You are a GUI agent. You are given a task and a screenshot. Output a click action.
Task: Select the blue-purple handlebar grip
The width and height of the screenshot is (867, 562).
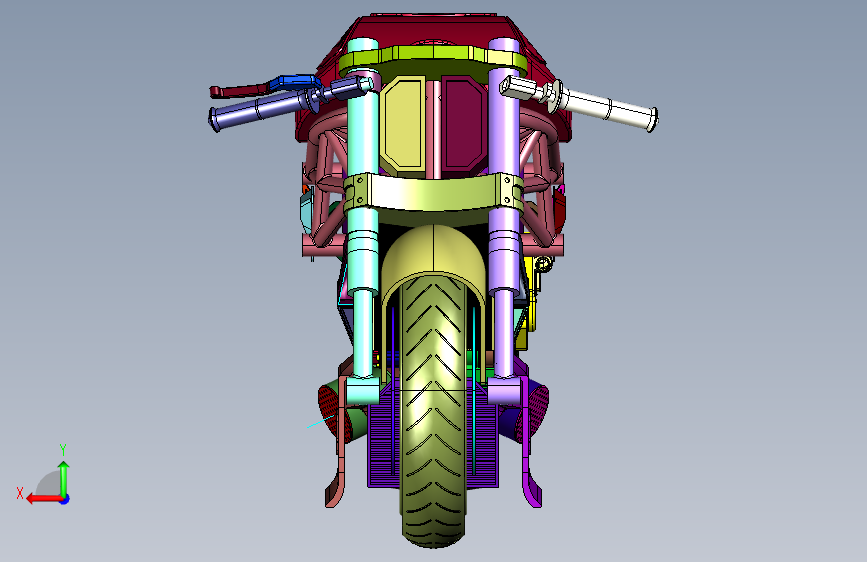click(x=257, y=109)
